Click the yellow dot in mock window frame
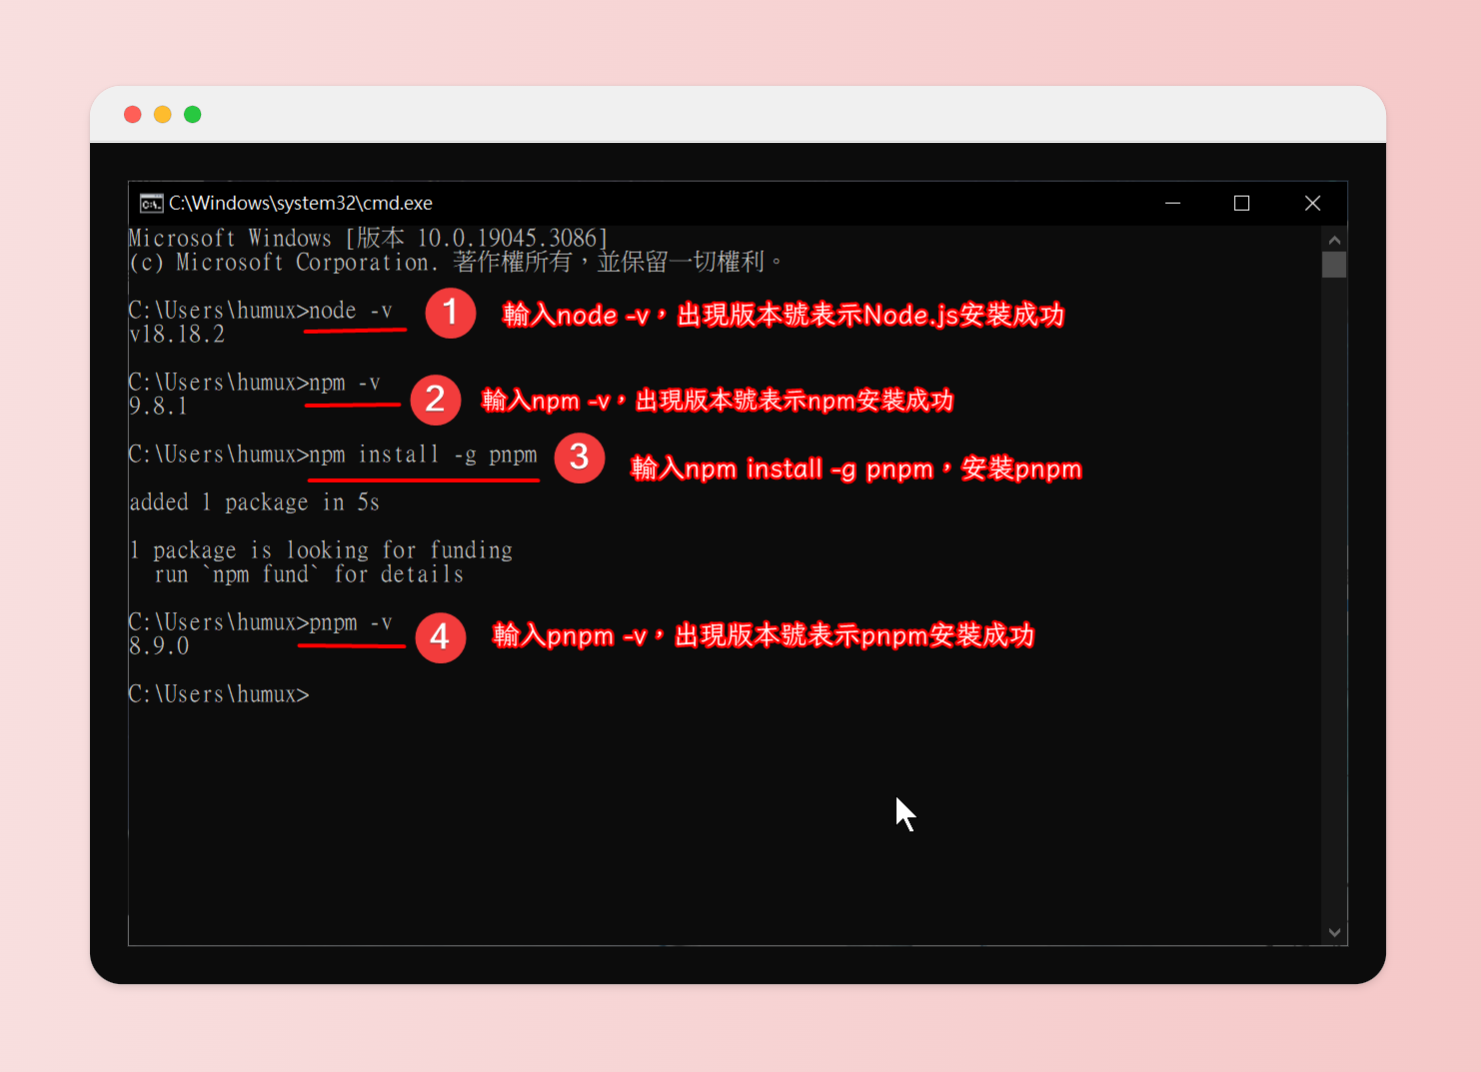1481x1072 pixels. pyautogui.click(x=162, y=115)
